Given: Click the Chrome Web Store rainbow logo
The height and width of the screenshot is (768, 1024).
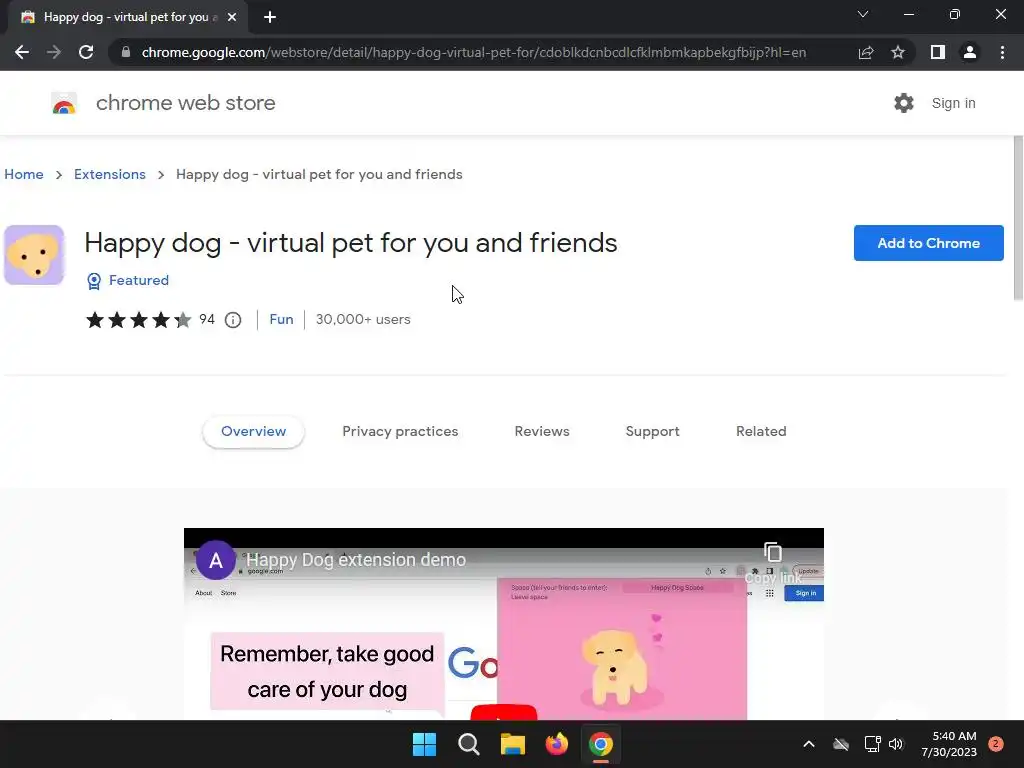Looking at the screenshot, I should pos(64,103).
